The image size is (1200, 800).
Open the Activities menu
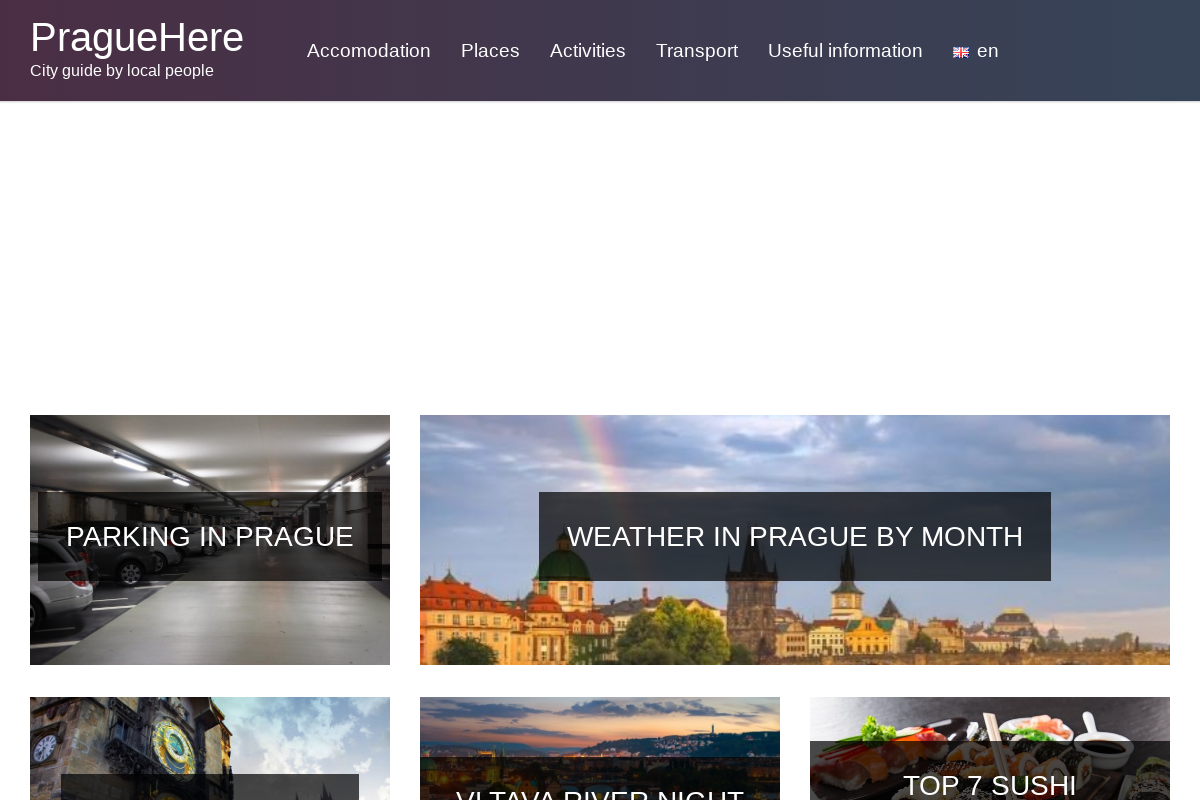(x=587, y=50)
